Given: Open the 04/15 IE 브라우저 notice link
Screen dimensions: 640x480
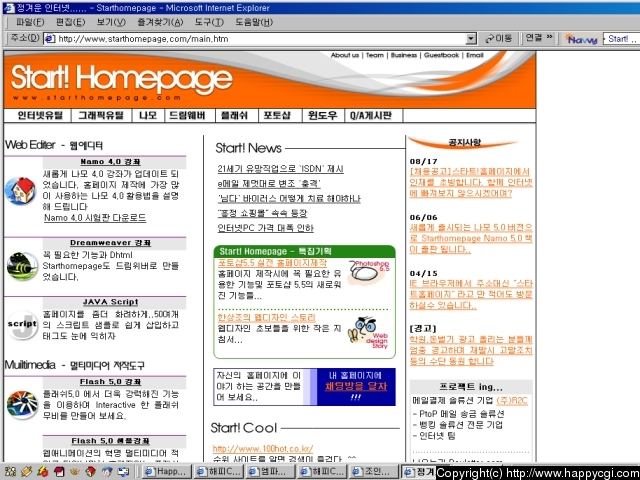Looking at the screenshot, I should (x=471, y=294).
